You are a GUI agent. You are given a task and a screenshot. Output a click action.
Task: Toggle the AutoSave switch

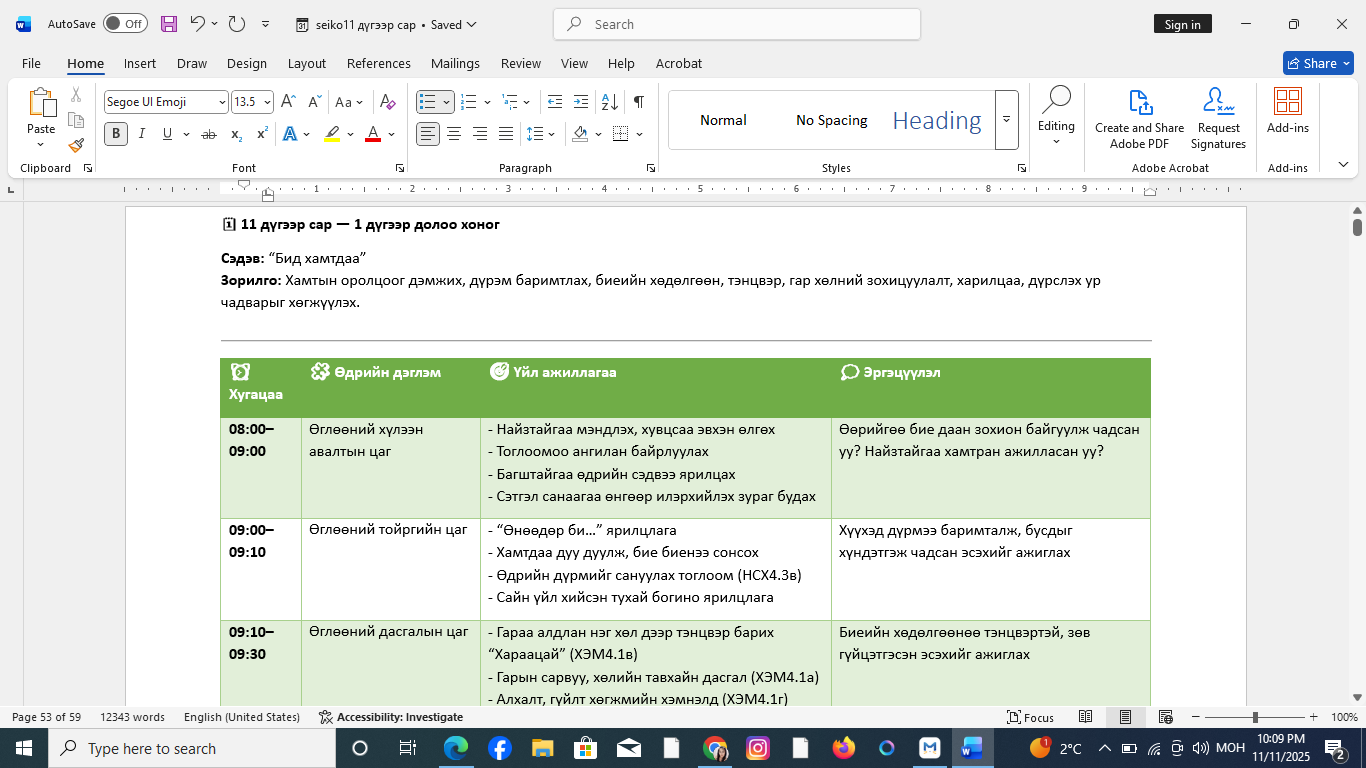click(x=125, y=24)
